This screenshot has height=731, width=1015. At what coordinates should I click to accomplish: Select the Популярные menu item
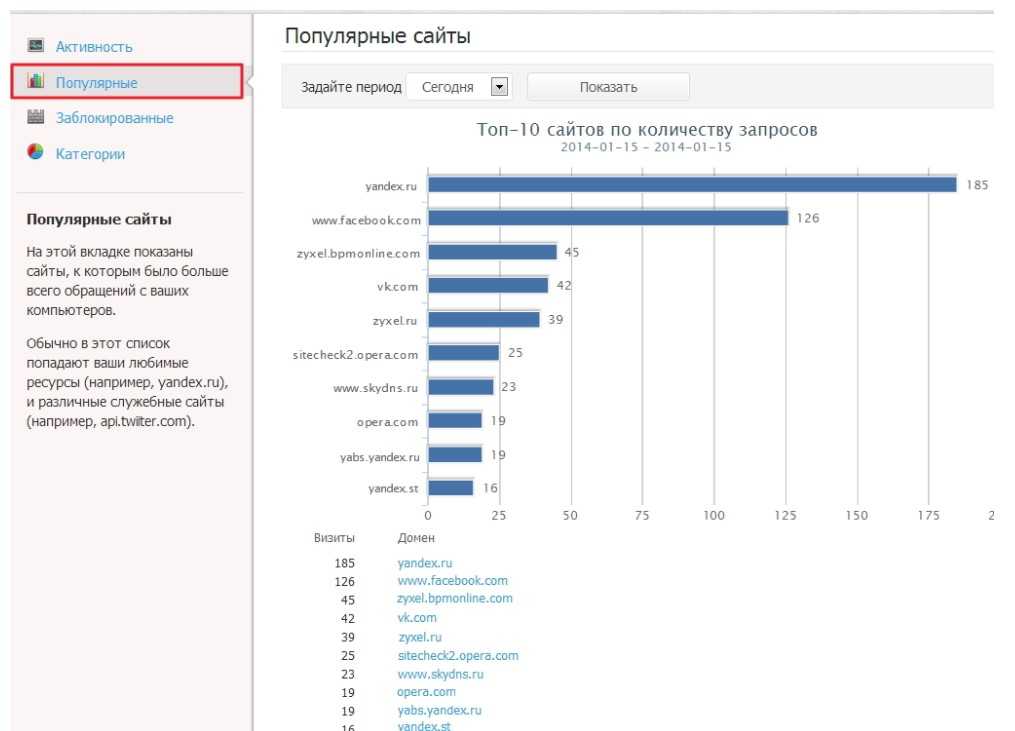(x=97, y=83)
